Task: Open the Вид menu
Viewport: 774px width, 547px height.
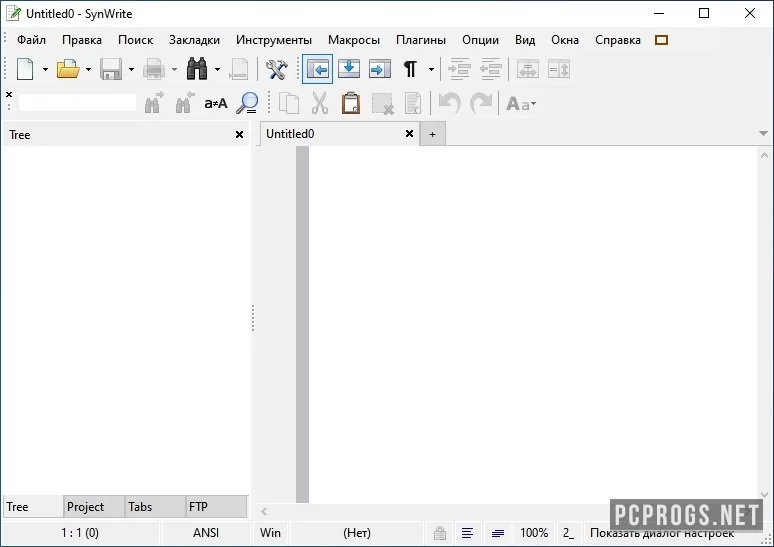Action: tap(525, 40)
